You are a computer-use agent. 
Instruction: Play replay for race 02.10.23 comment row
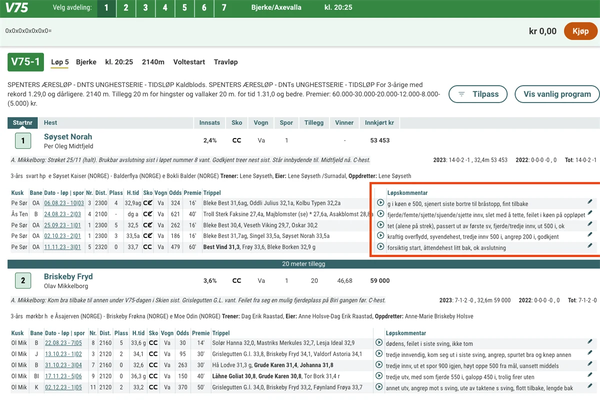coord(380,235)
